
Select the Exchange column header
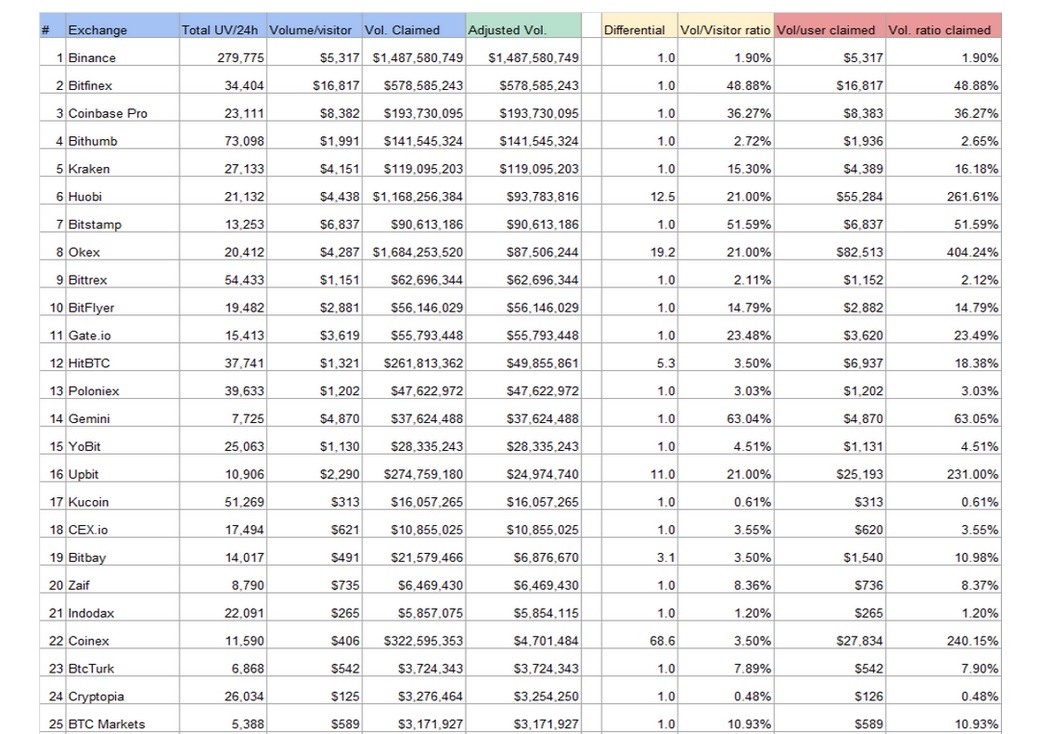click(123, 25)
